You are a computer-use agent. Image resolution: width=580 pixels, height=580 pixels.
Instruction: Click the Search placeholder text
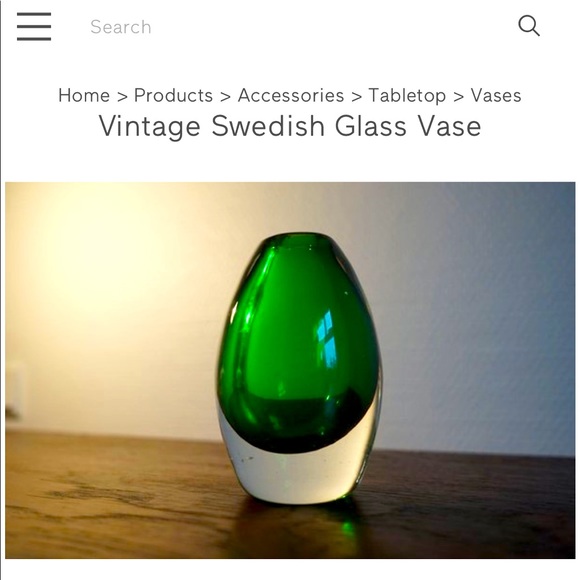(x=121, y=27)
